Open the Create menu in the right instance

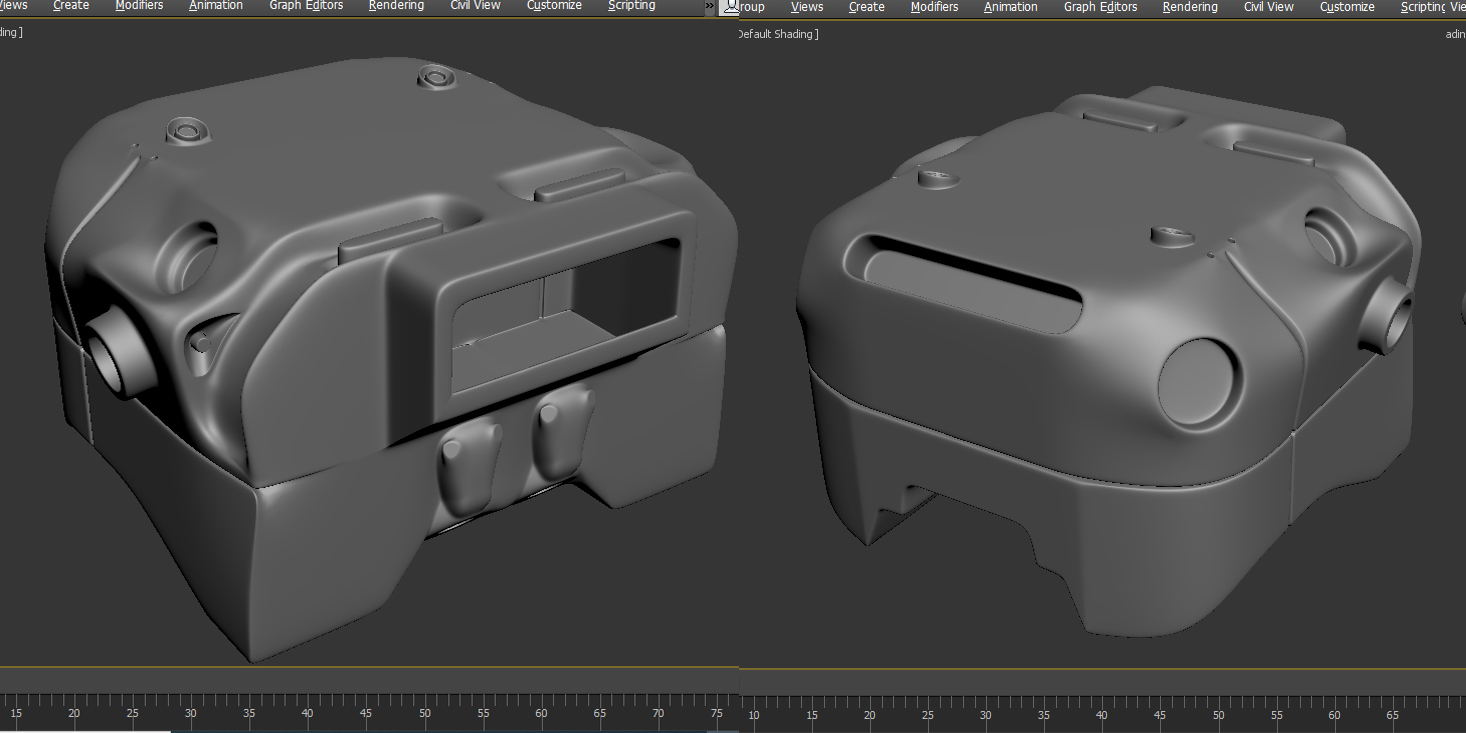pos(866,7)
